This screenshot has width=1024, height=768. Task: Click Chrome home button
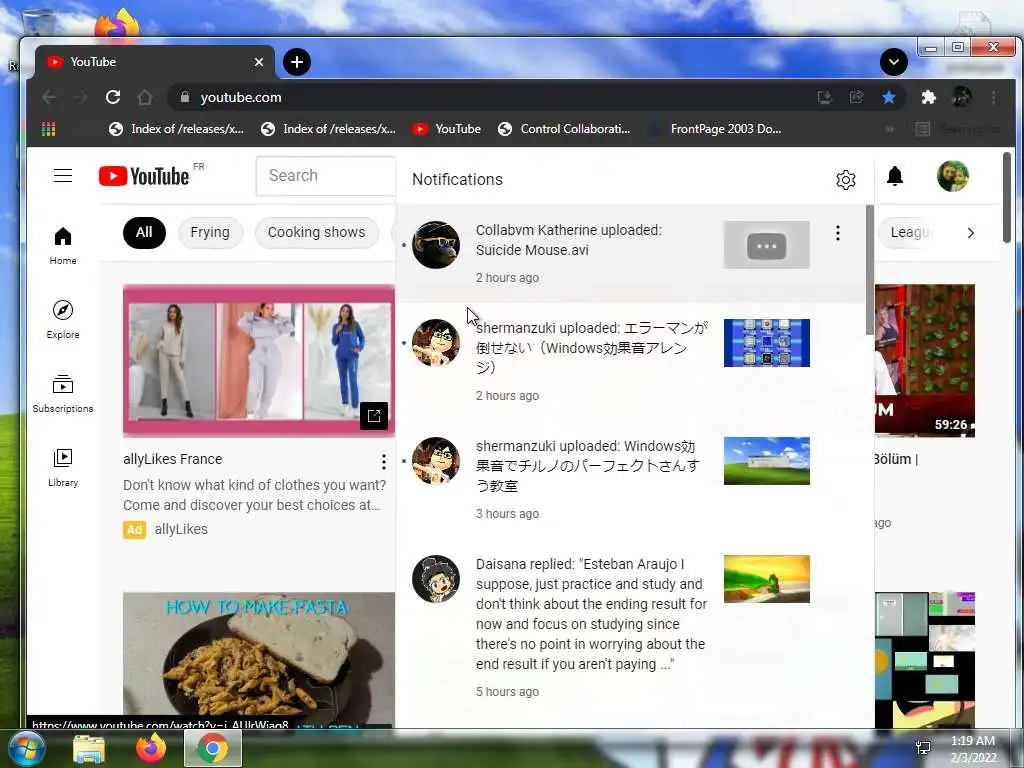[145, 97]
